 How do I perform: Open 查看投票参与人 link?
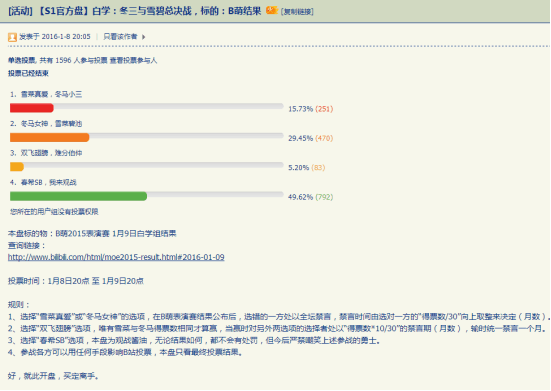(x=133, y=60)
